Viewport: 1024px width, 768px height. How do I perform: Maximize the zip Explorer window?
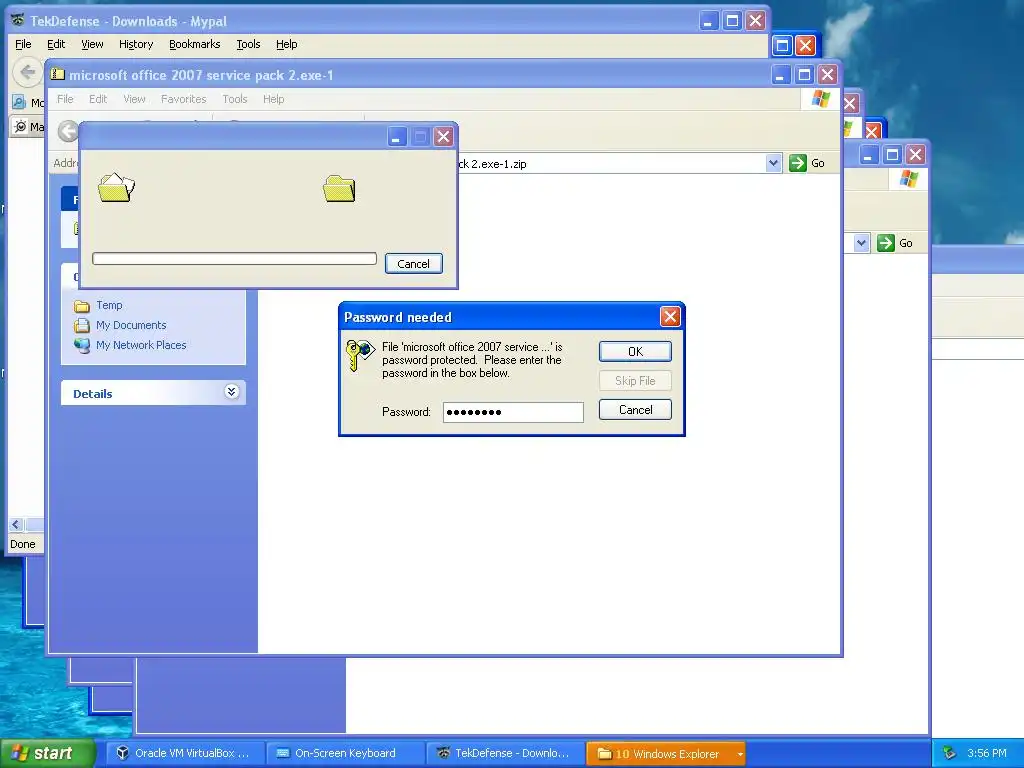click(804, 74)
